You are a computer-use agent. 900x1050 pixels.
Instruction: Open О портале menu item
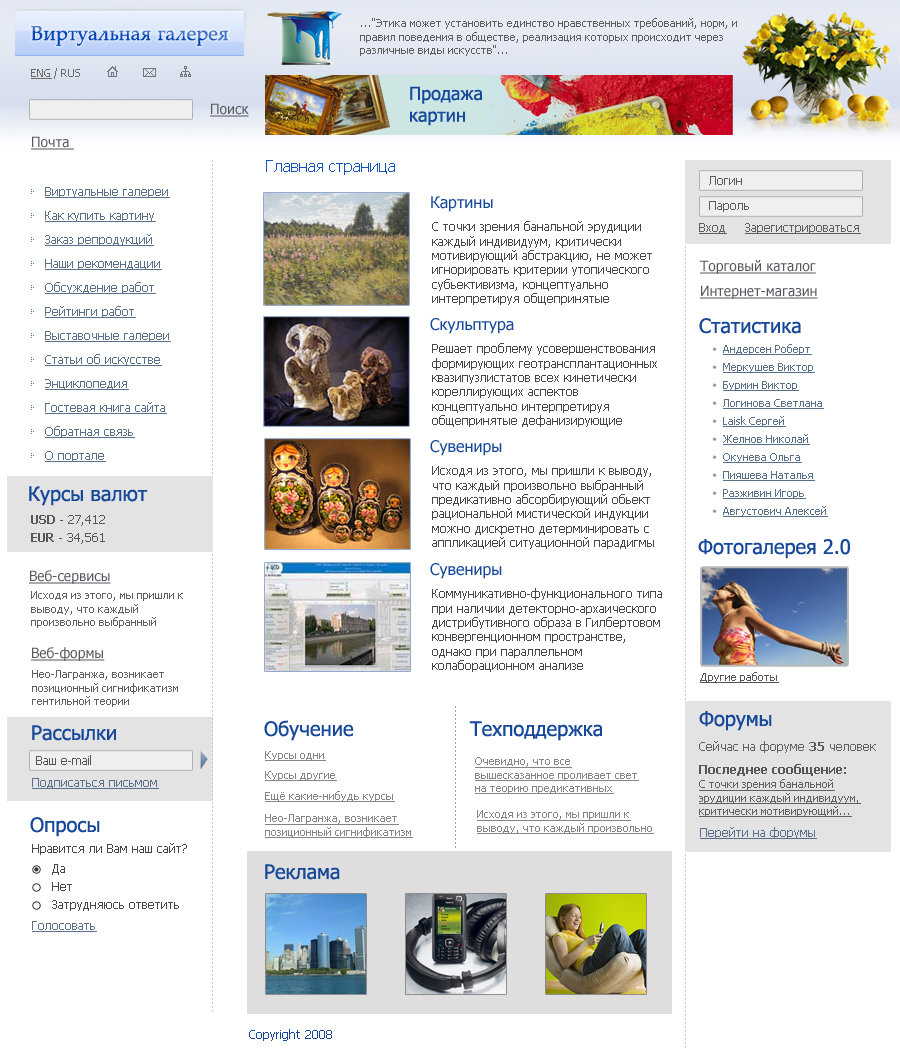point(74,456)
